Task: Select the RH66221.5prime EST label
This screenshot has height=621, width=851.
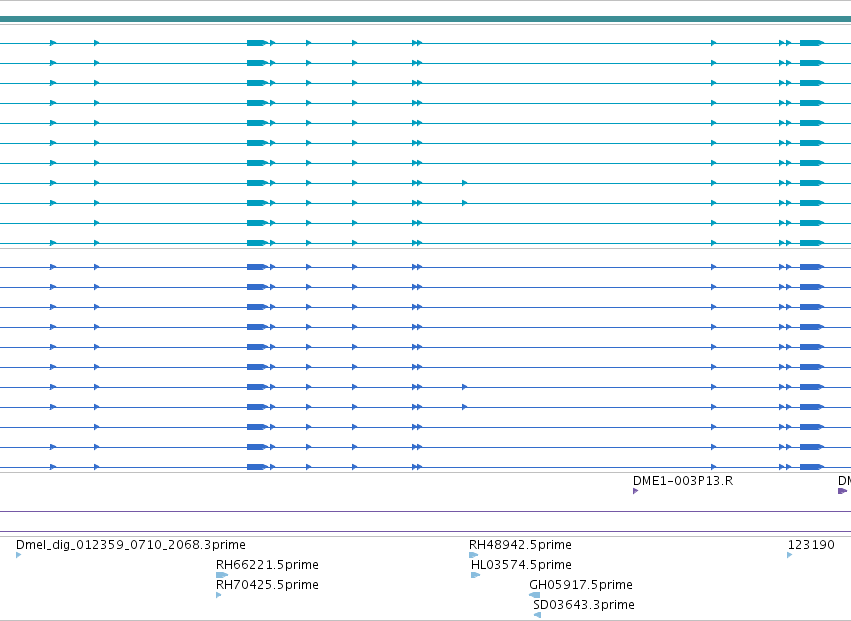Action: click(267, 565)
